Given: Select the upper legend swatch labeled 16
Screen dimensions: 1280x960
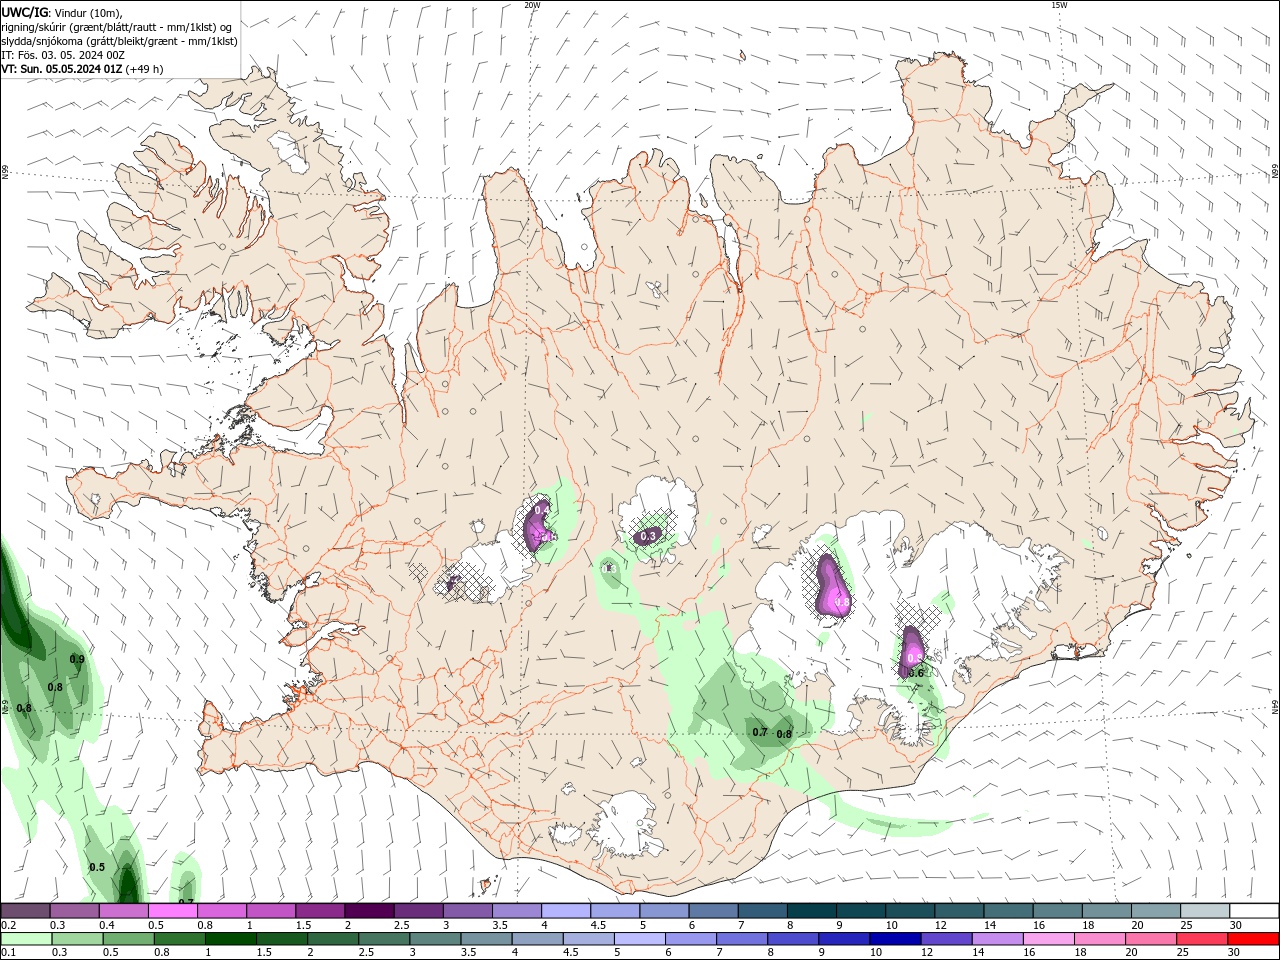Looking at the screenshot, I should [1057, 911].
